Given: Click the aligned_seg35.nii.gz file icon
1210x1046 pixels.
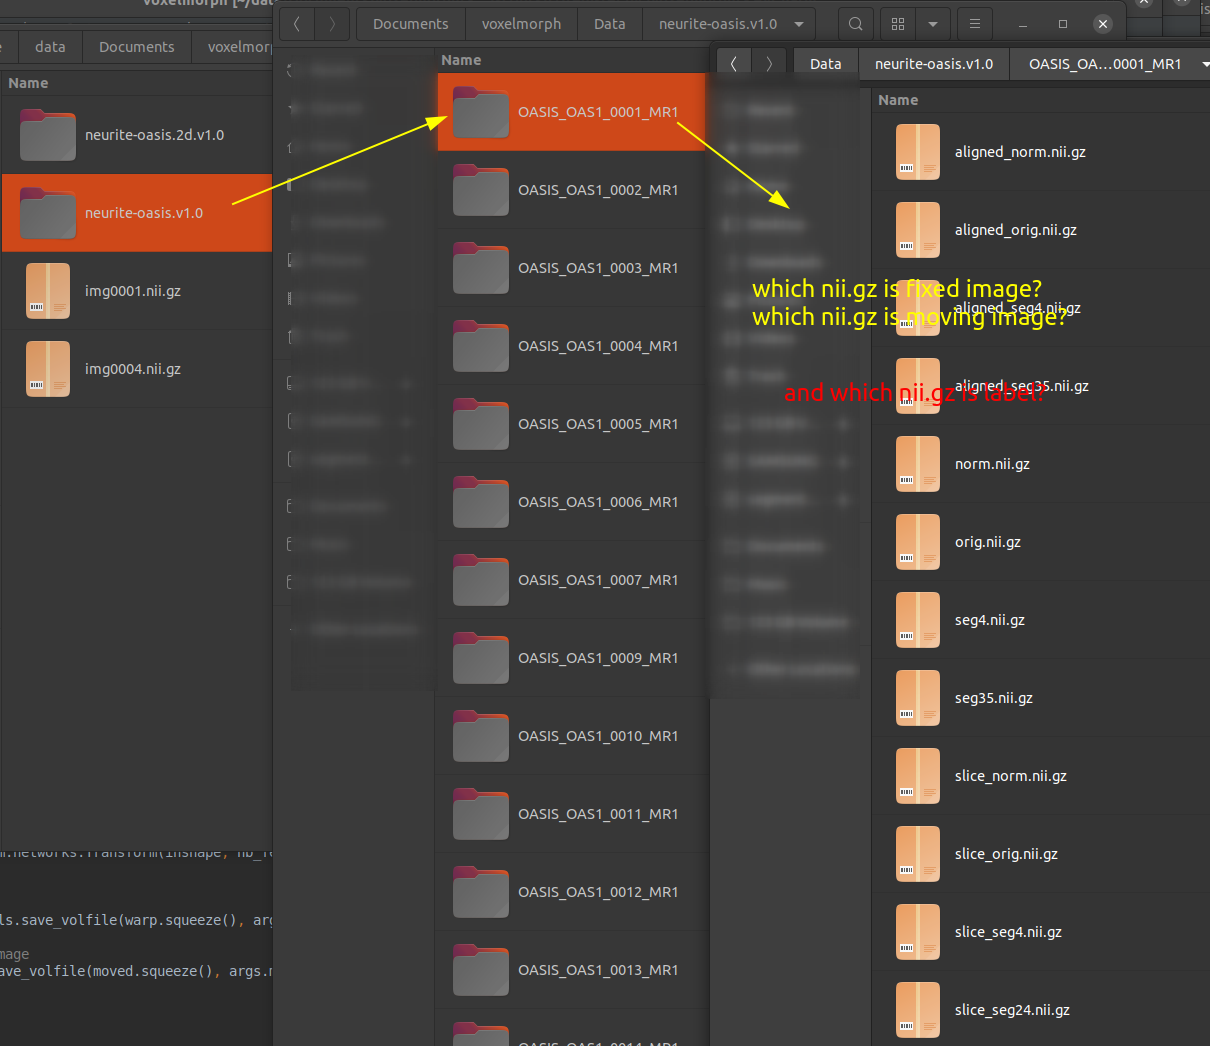Looking at the screenshot, I should click(917, 386).
